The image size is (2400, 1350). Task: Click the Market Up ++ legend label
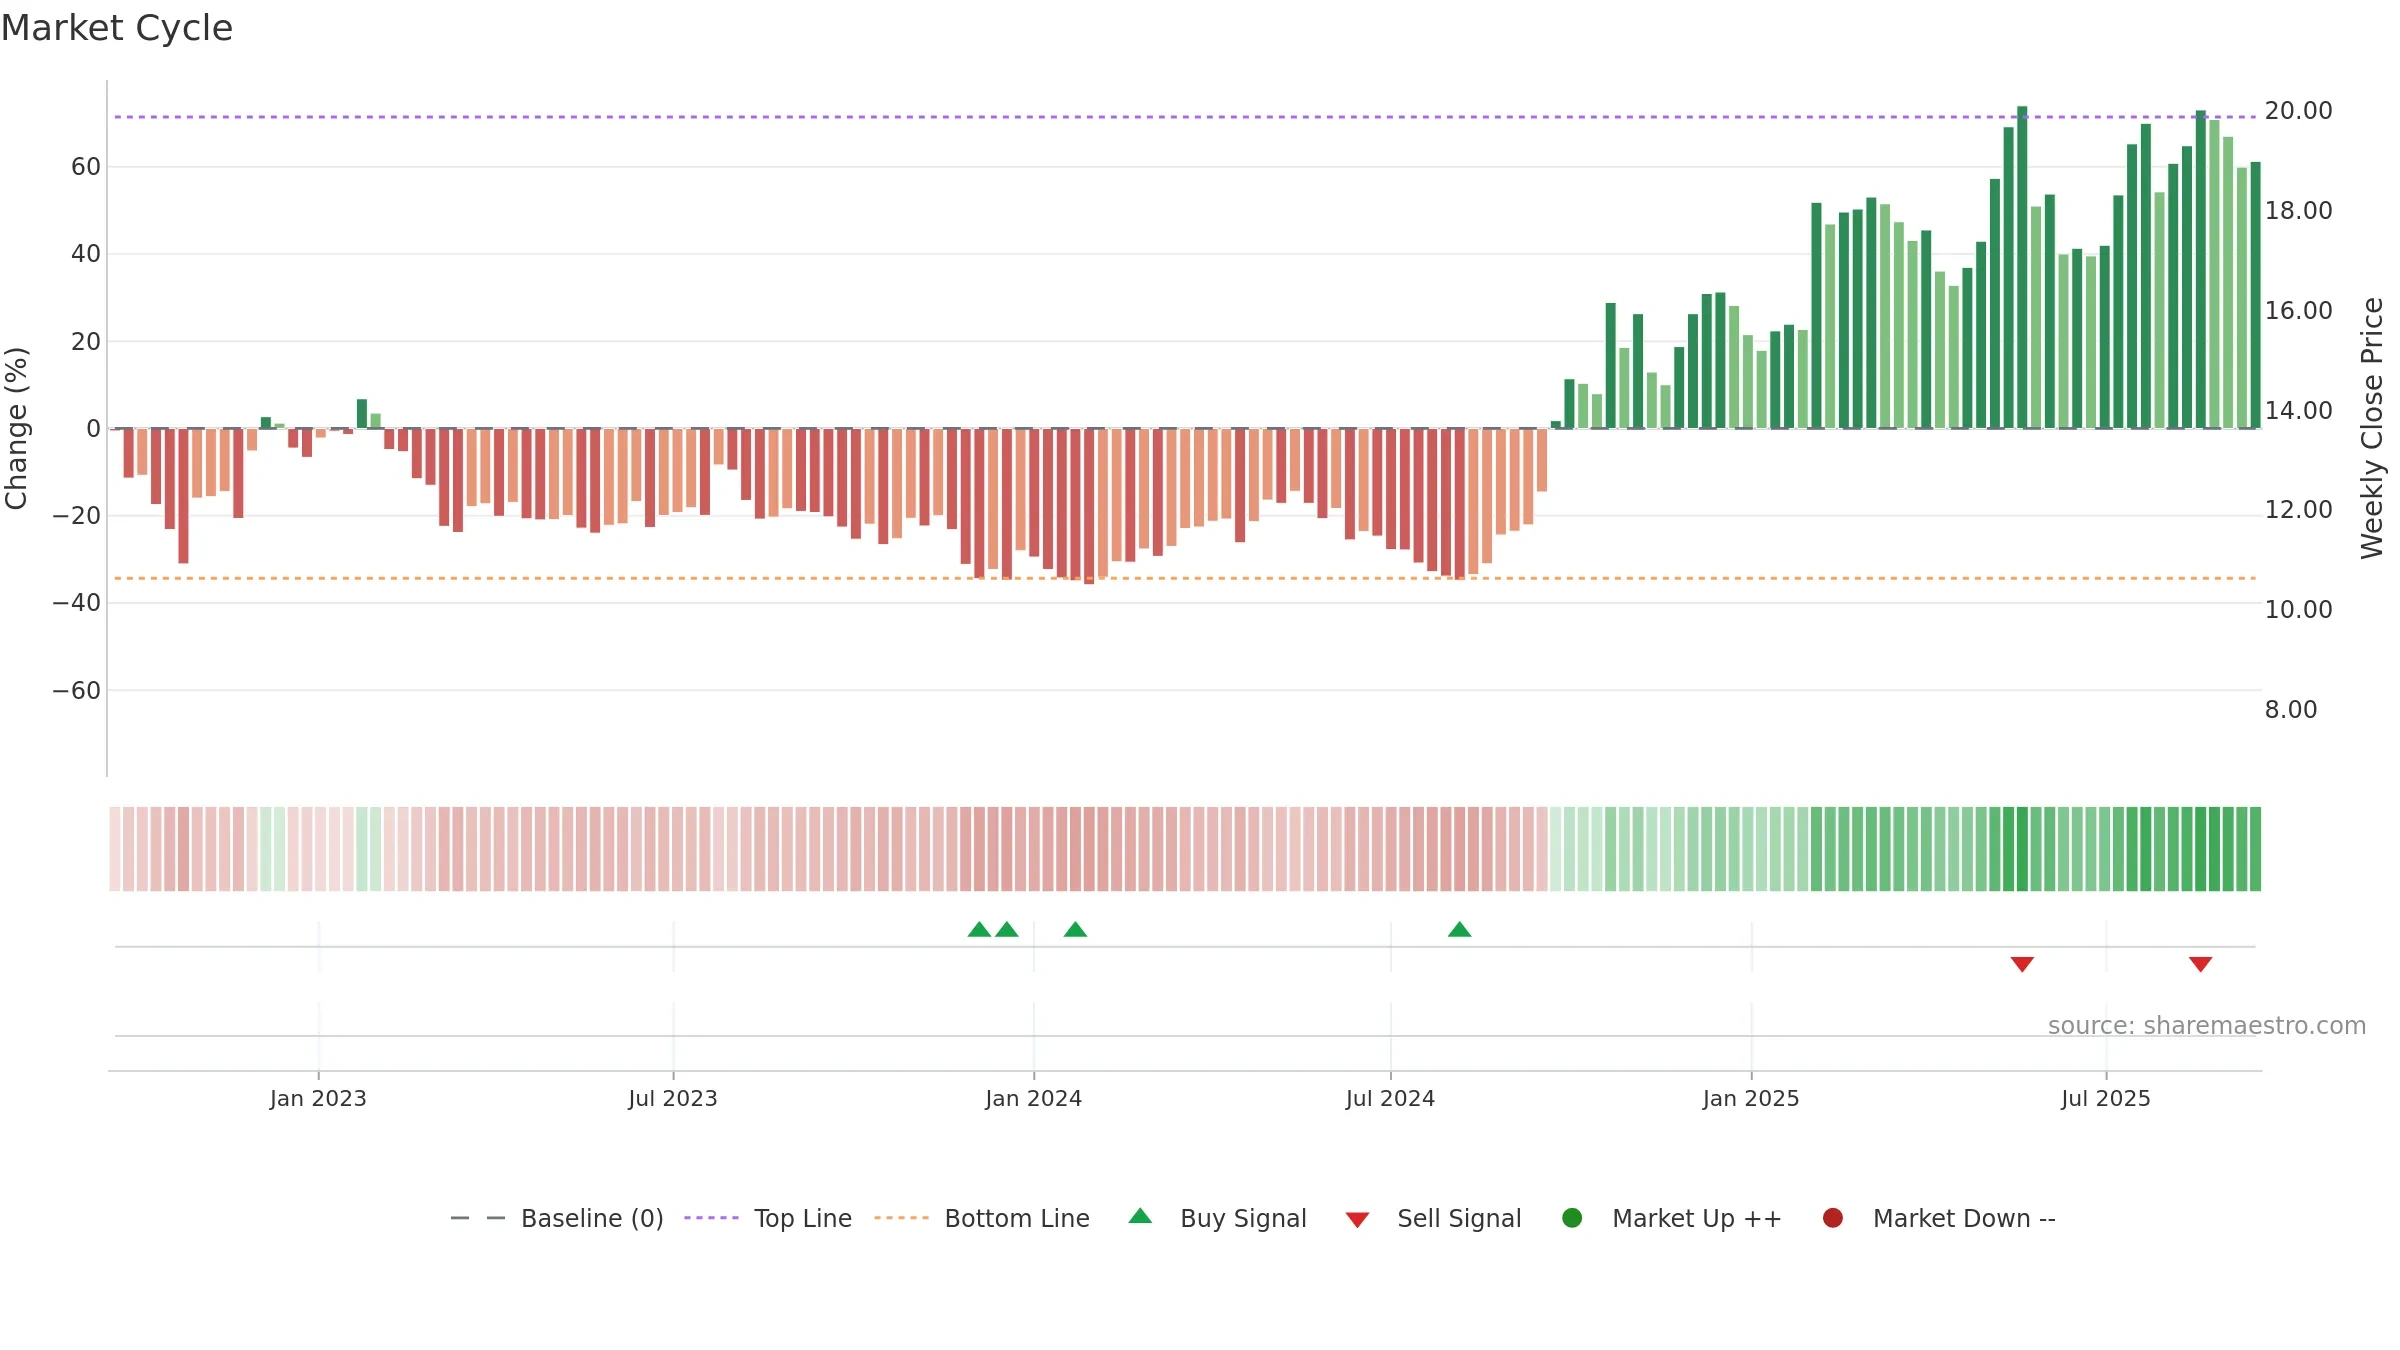(x=1697, y=1218)
